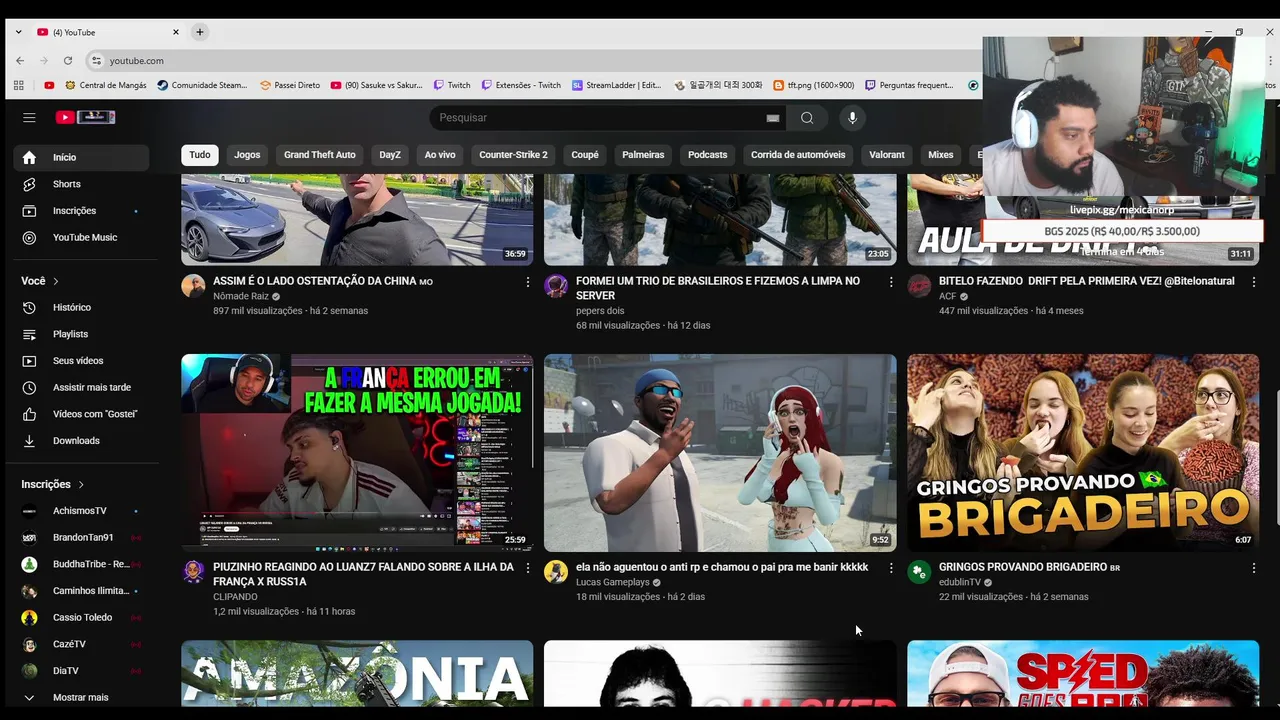The width and height of the screenshot is (1280, 720).
Task: Open Comunidade Steam bookmark
Action: point(202,85)
